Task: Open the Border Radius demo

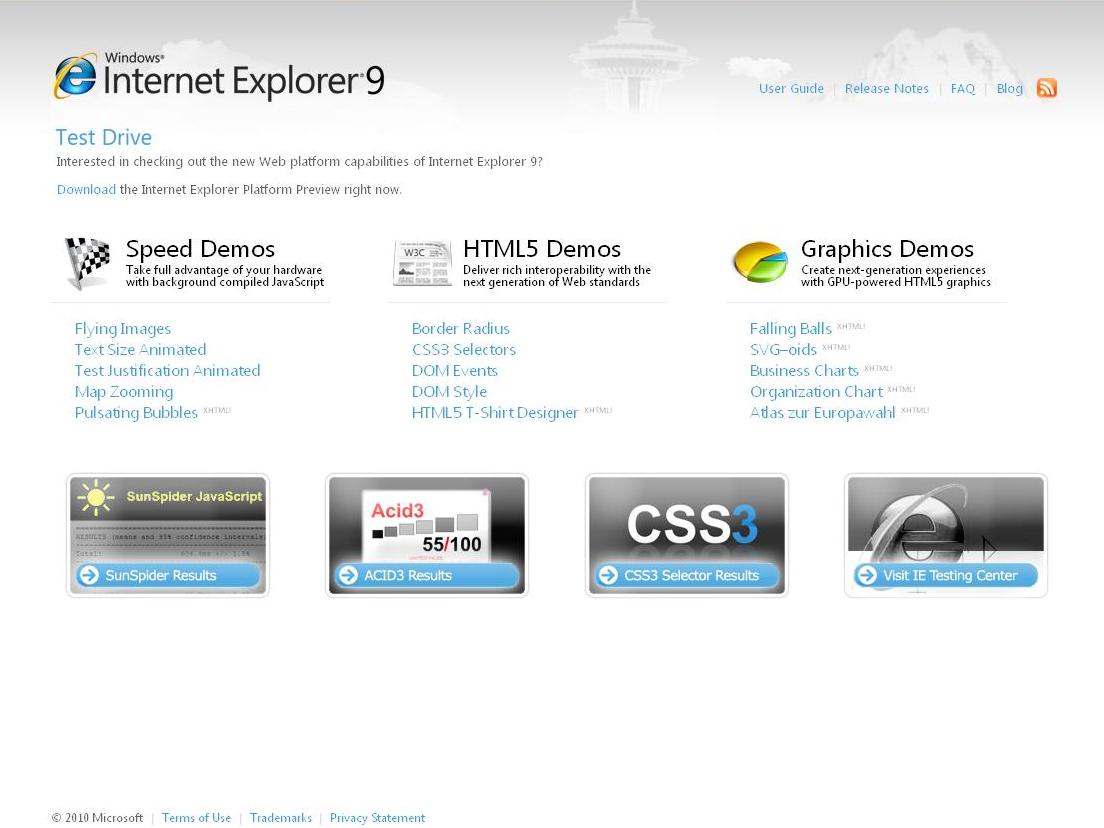Action: coord(460,329)
